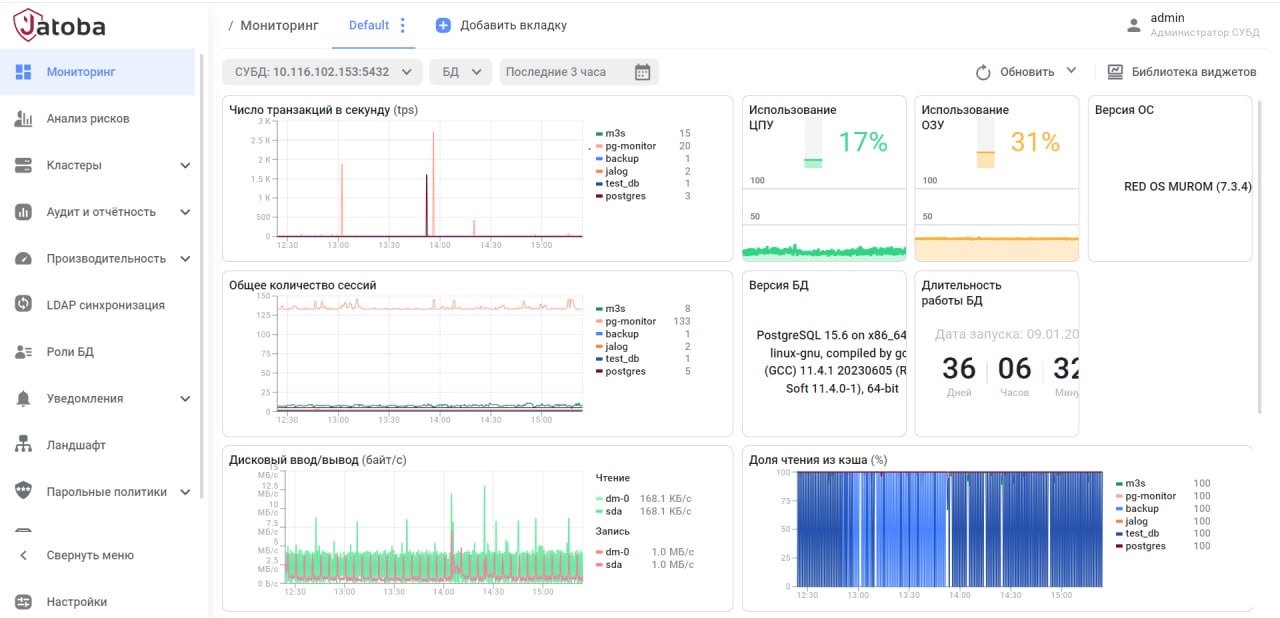Viewport: 1280px width, 618px height.
Task: Click the refresh arrow icon beside Обновить
Action: [983, 72]
